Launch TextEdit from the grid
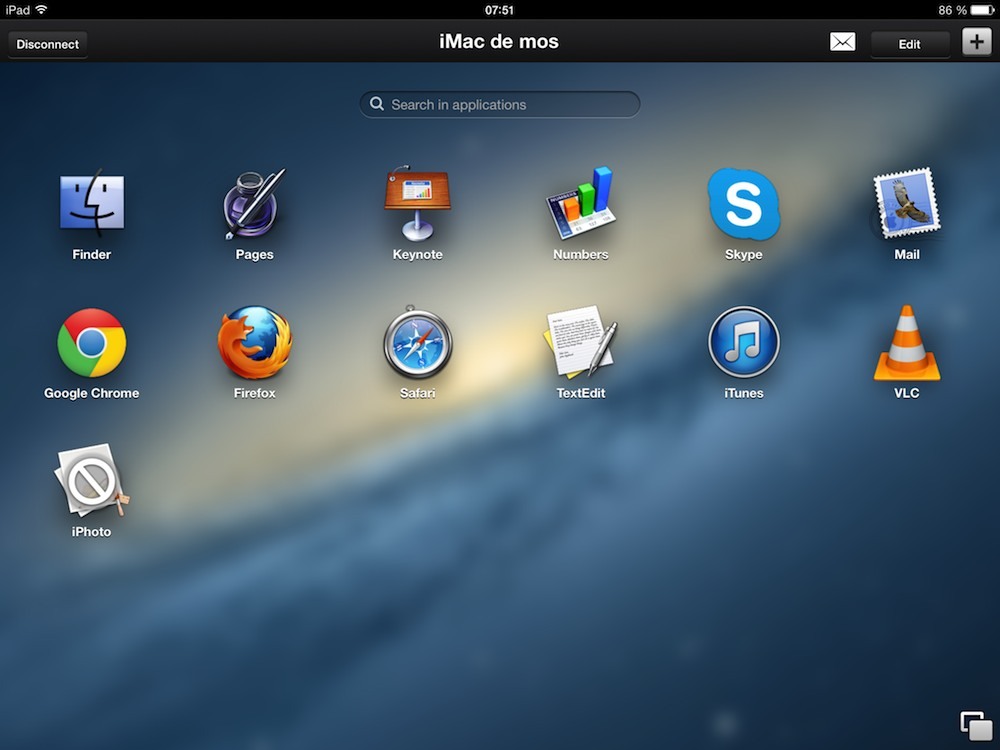The height and width of the screenshot is (750, 1000). coord(580,341)
